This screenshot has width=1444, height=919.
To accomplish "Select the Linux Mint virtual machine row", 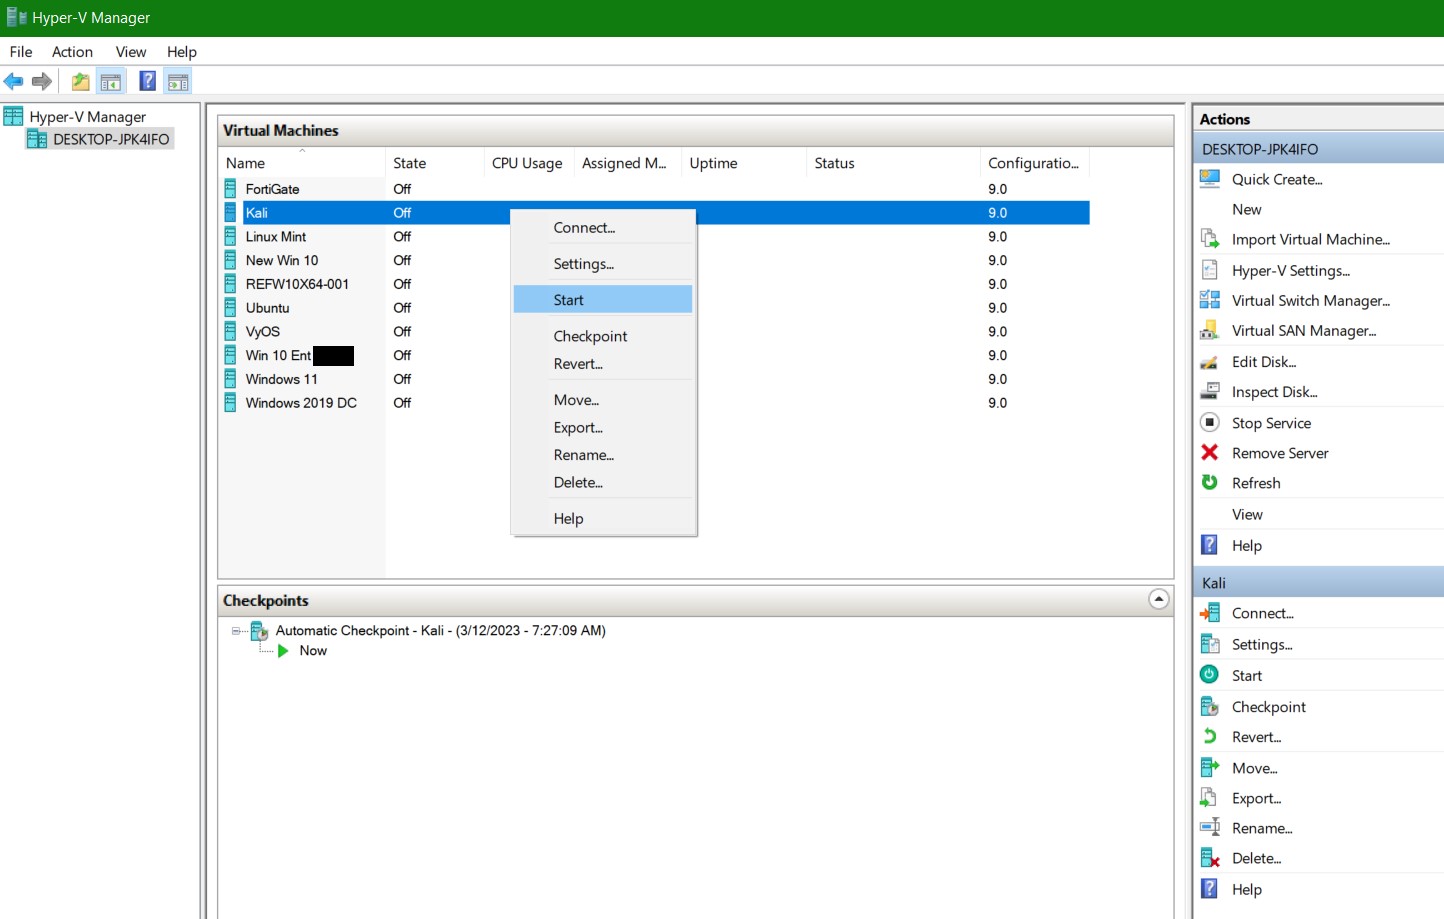I will [x=654, y=237].
